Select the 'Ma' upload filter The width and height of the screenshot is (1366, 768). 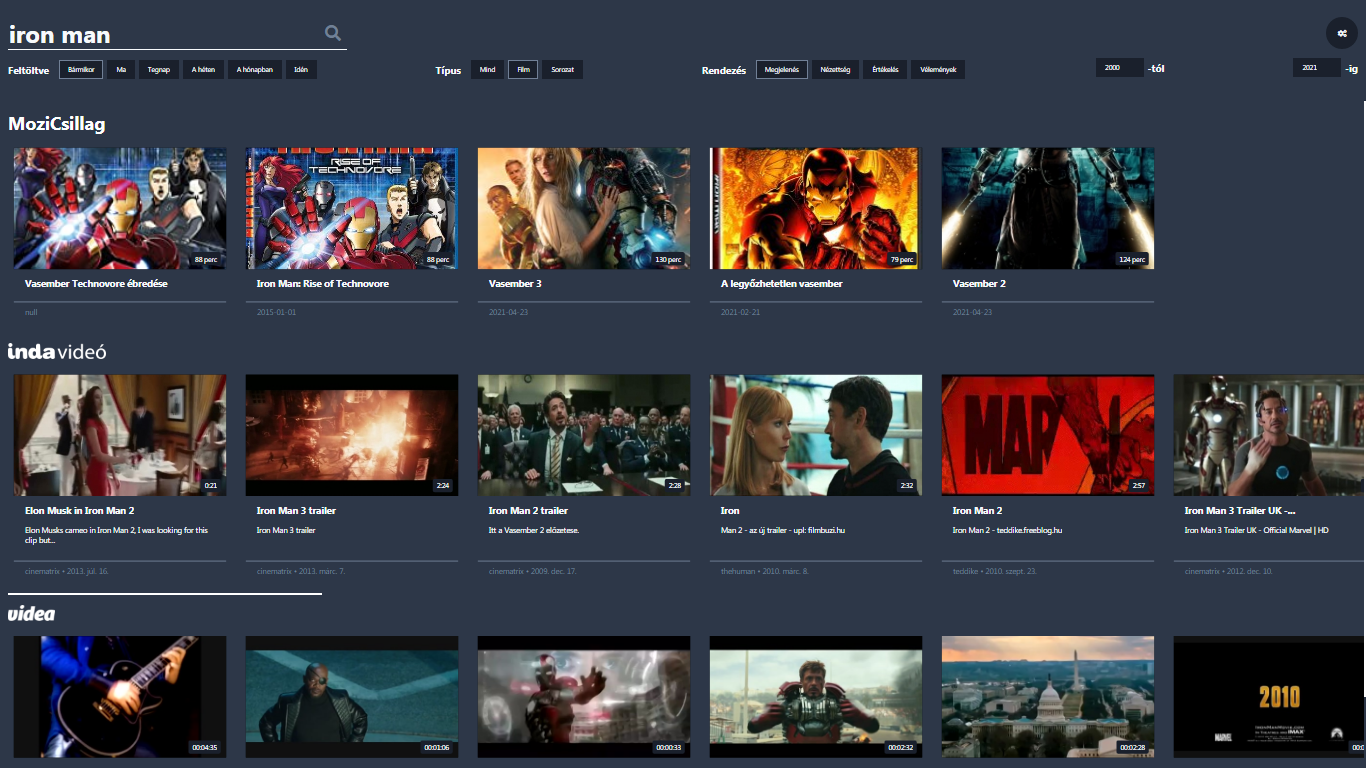coord(121,70)
